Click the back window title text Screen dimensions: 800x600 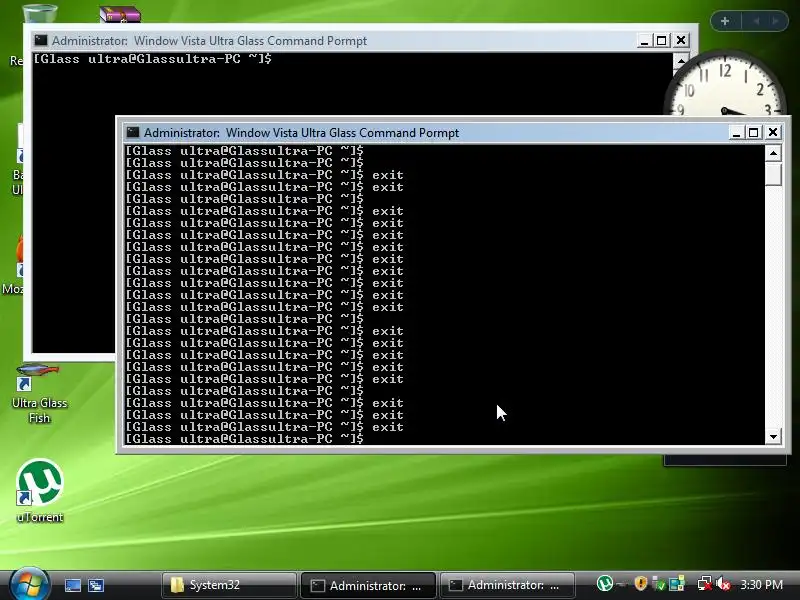click(209, 40)
